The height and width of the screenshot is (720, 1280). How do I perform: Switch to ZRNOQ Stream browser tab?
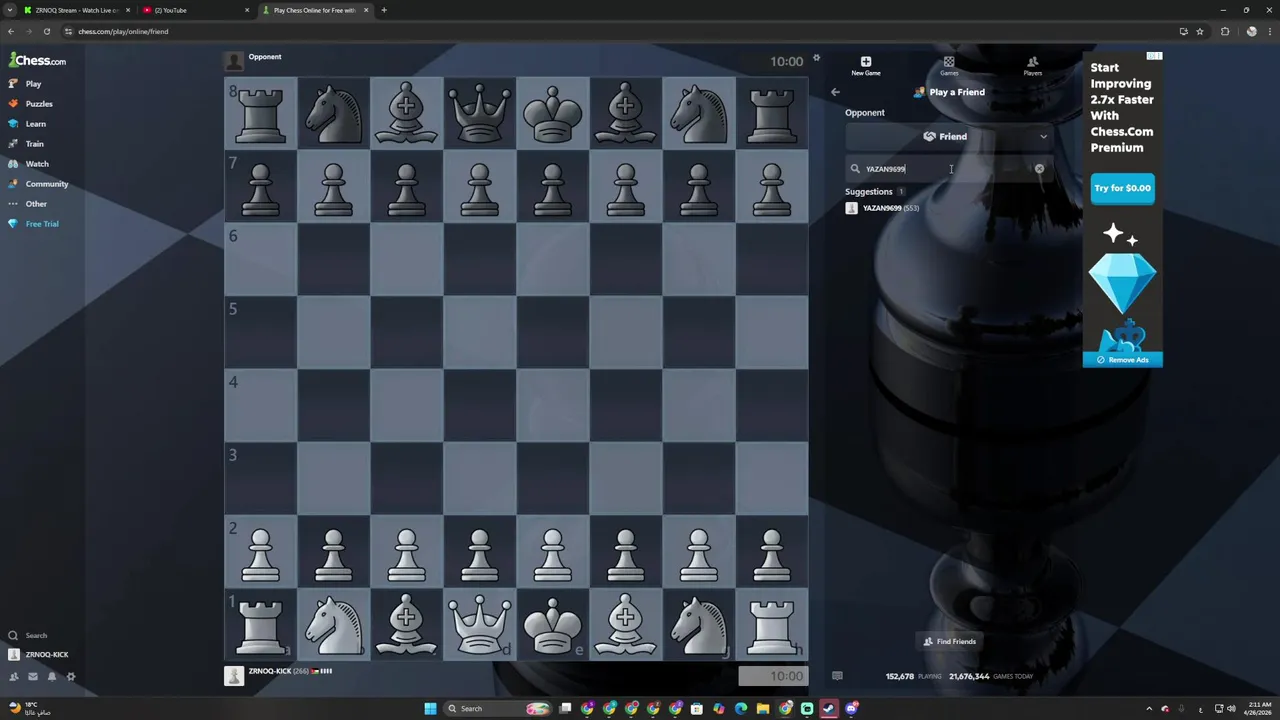pyautogui.click(x=76, y=10)
